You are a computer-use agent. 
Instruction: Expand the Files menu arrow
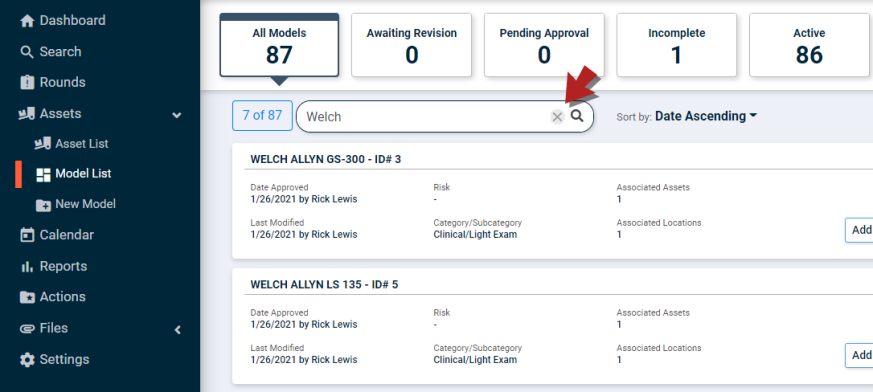[x=178, y=330]
